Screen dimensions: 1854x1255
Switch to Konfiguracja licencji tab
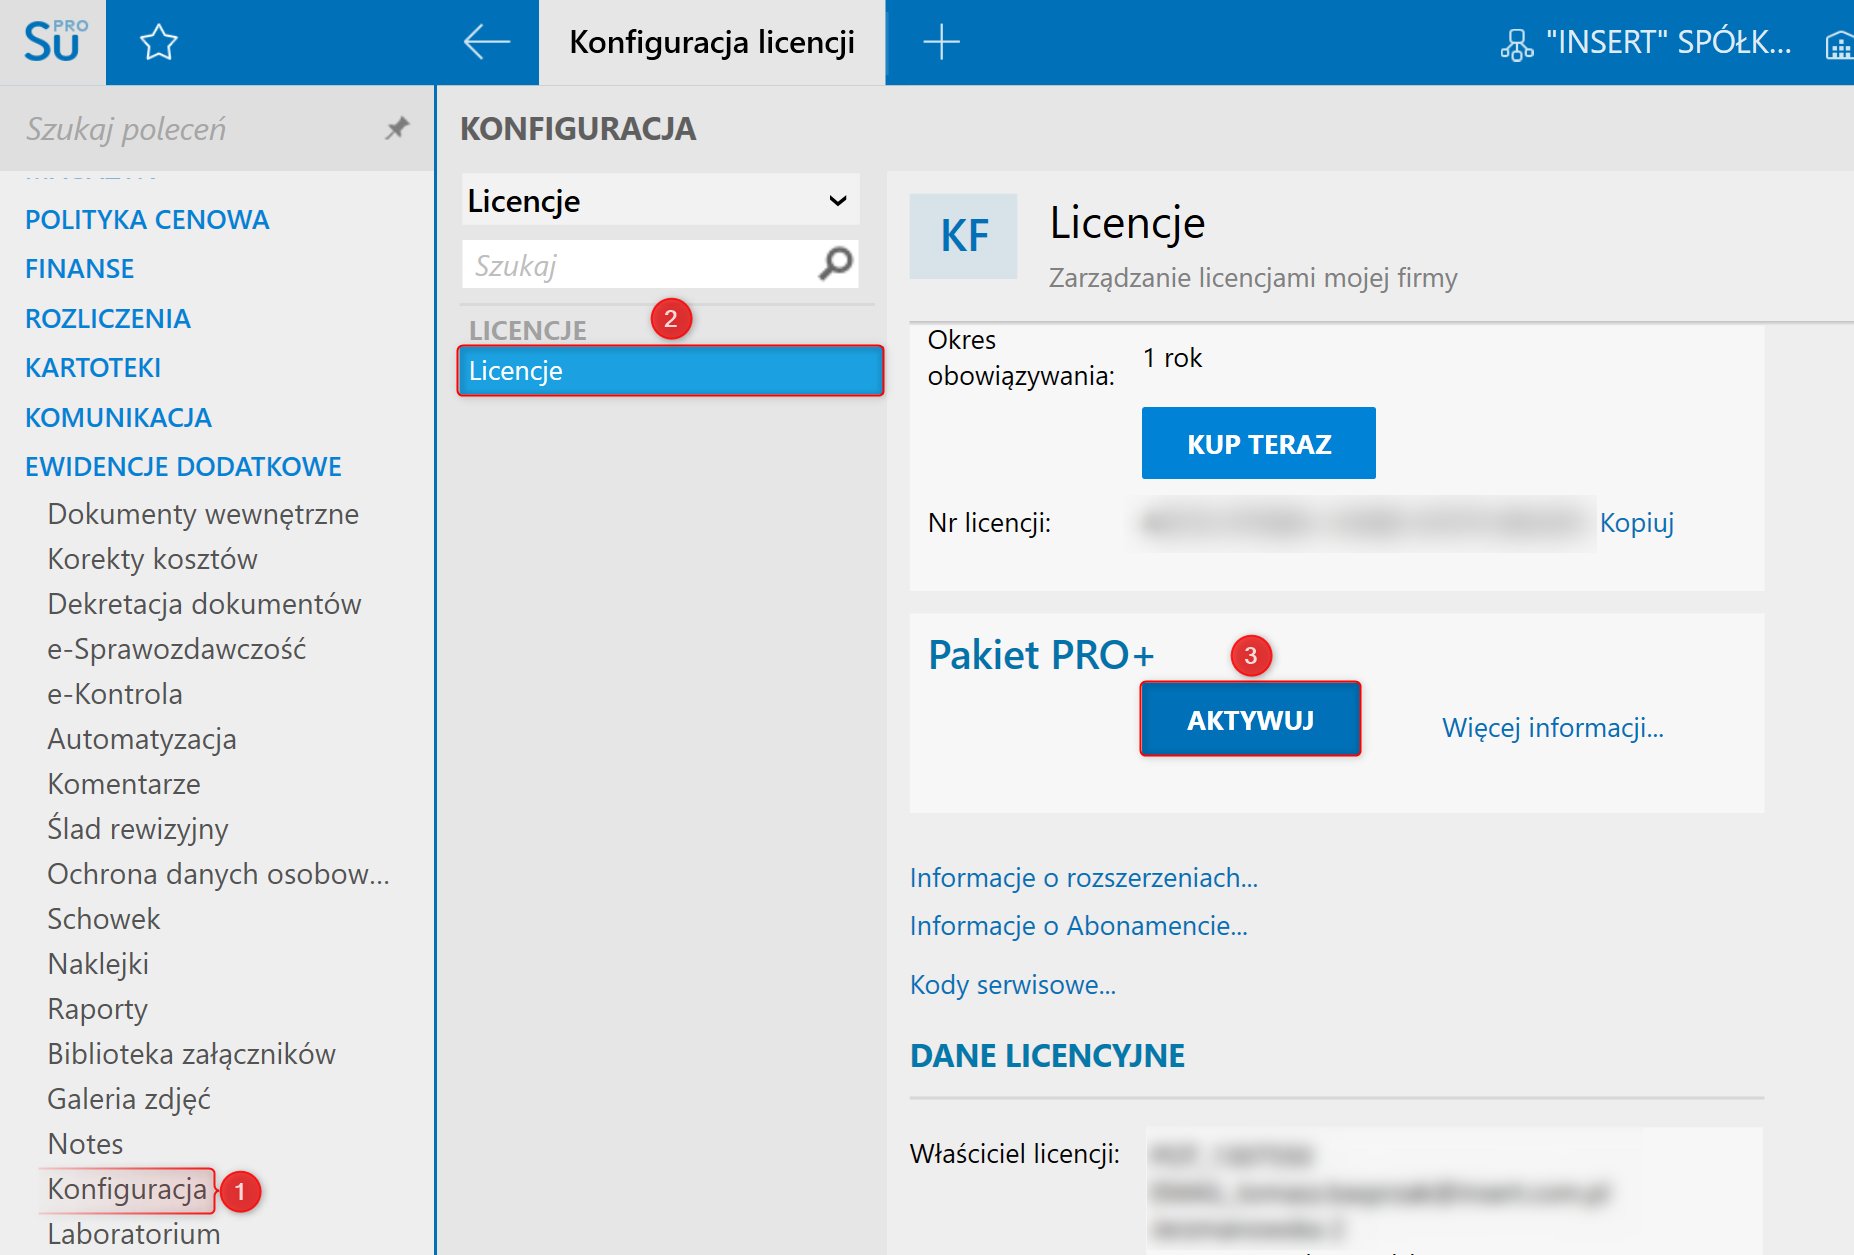[711, 42]
